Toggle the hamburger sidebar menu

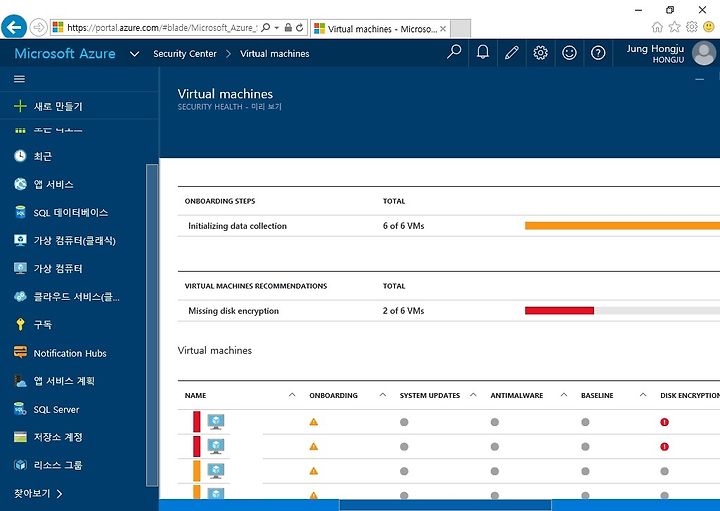click(x=19, y=79)
